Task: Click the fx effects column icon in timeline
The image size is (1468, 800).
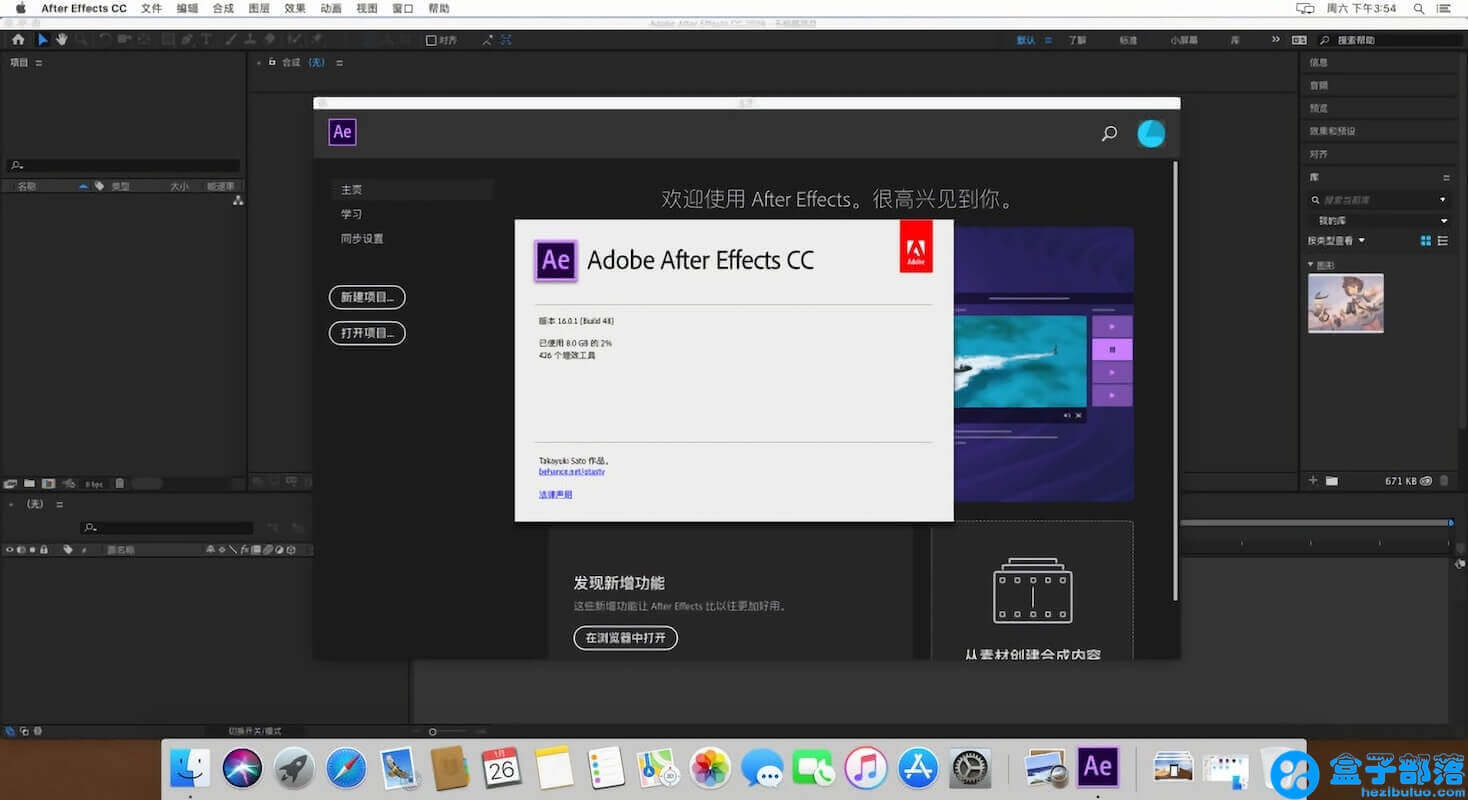Action: (x=244, y=550)
